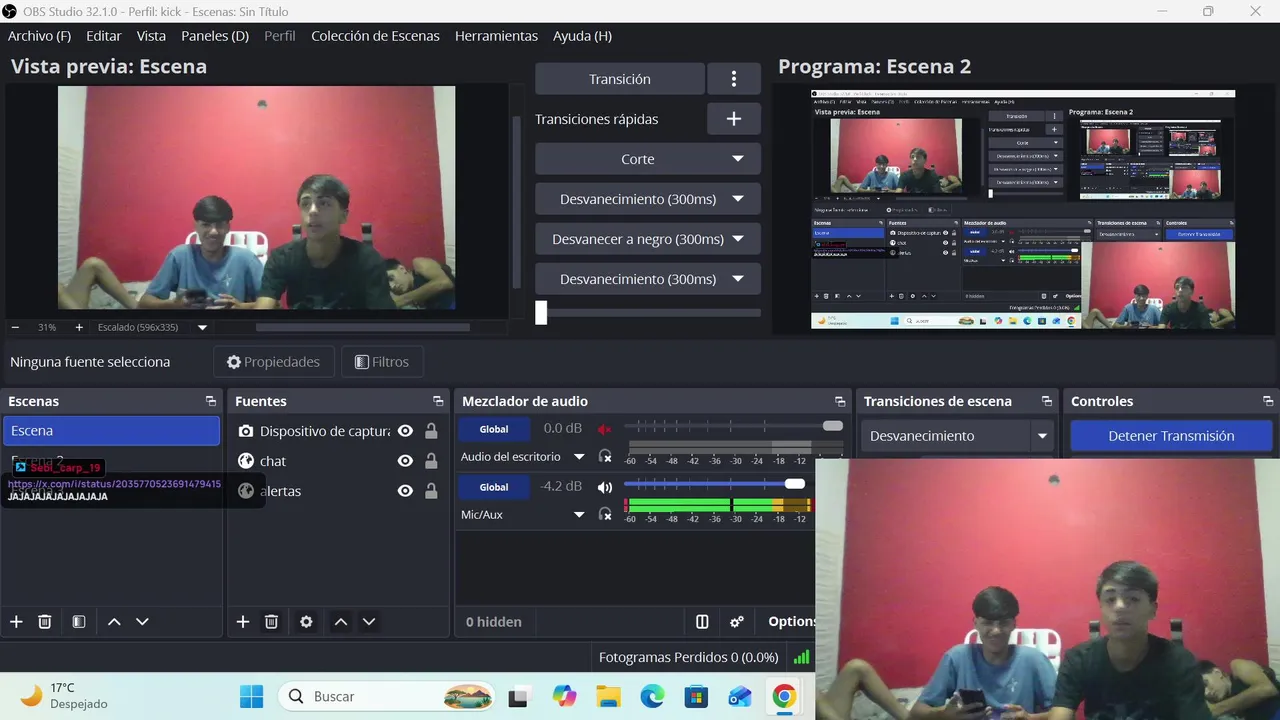Remove selected source with Fuentes trash icon
This screenshot has height=720, width=1280.
pyautogui.click(x=271, y=622)
